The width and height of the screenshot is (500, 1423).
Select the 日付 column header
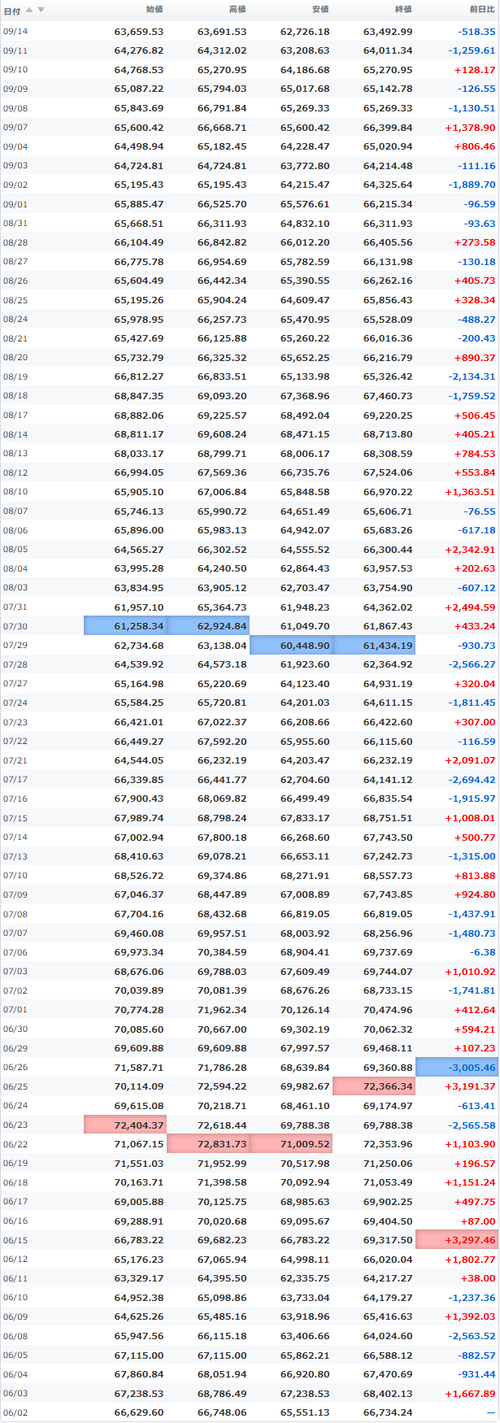10,9
